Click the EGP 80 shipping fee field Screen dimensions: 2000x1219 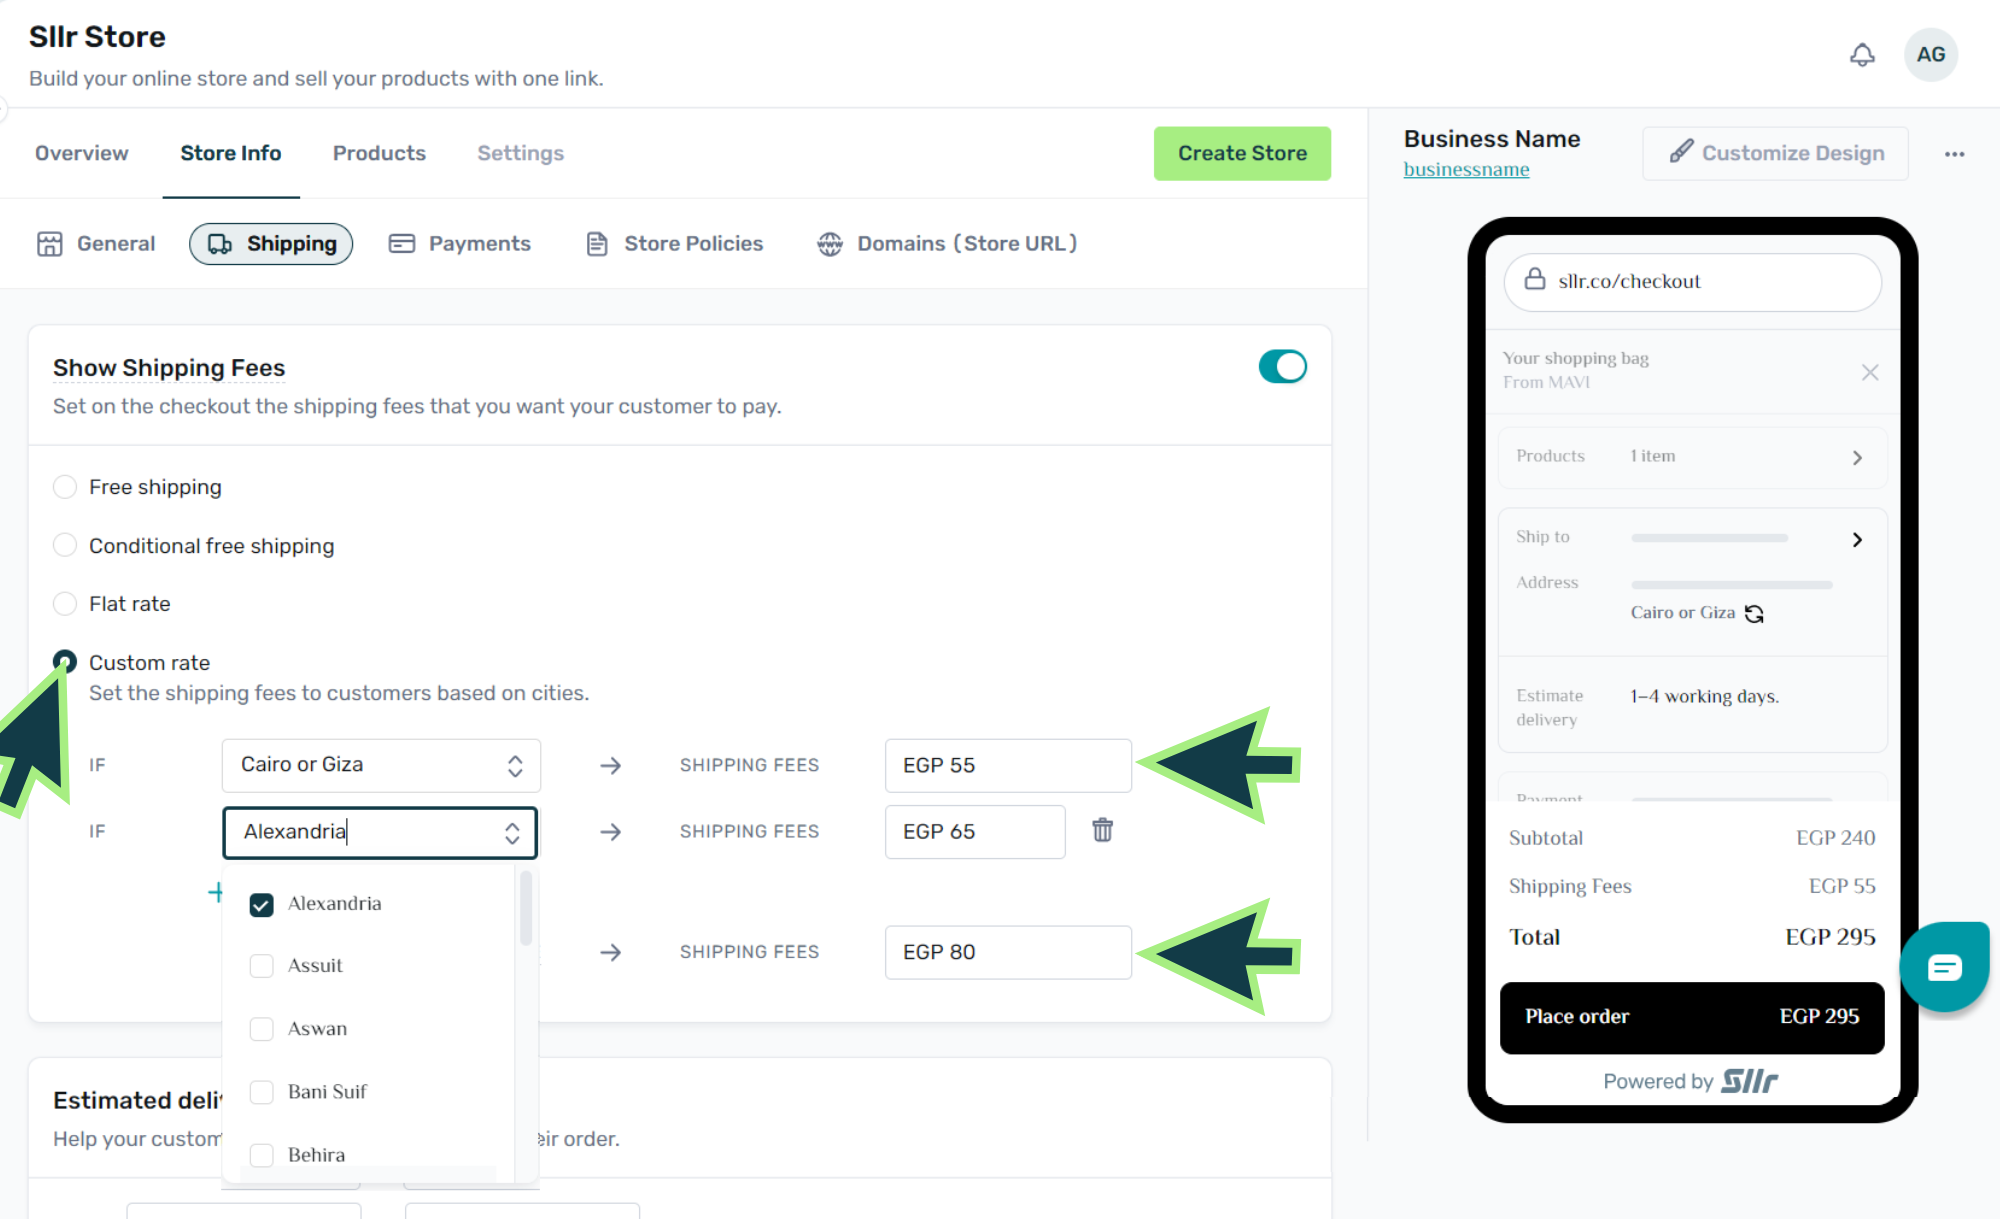[1007, 952]
